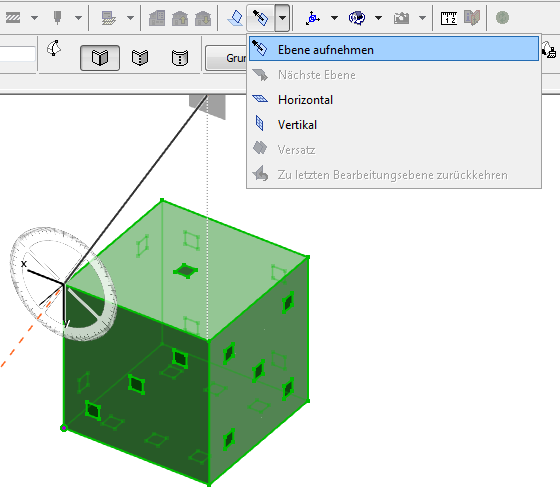Toggle the second cube geometry method button
560x503 pixels.
tap(140, 58)
